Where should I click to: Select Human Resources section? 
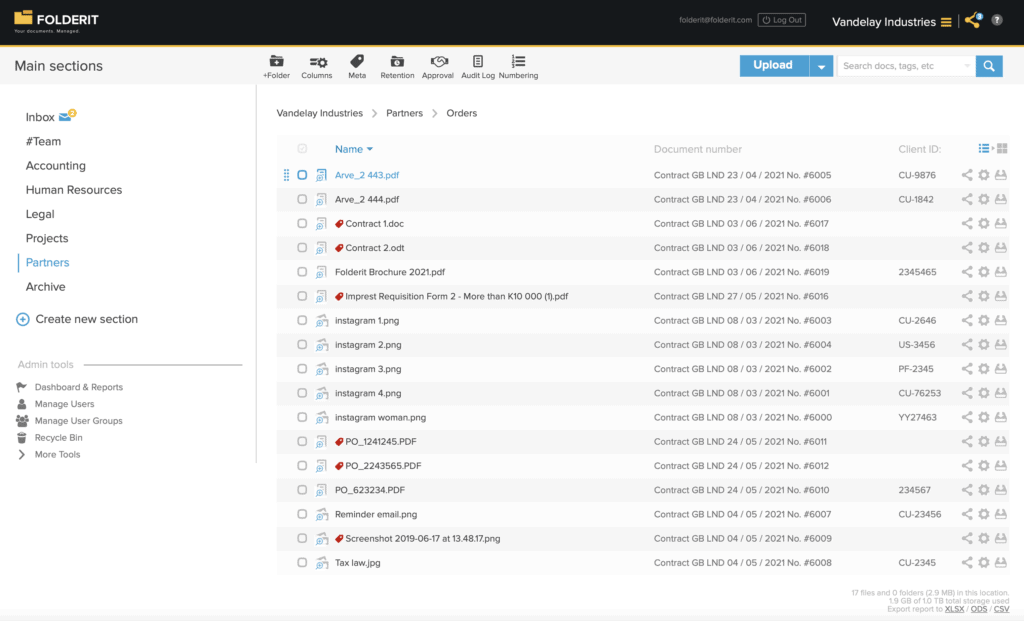(x=74, y=190)
